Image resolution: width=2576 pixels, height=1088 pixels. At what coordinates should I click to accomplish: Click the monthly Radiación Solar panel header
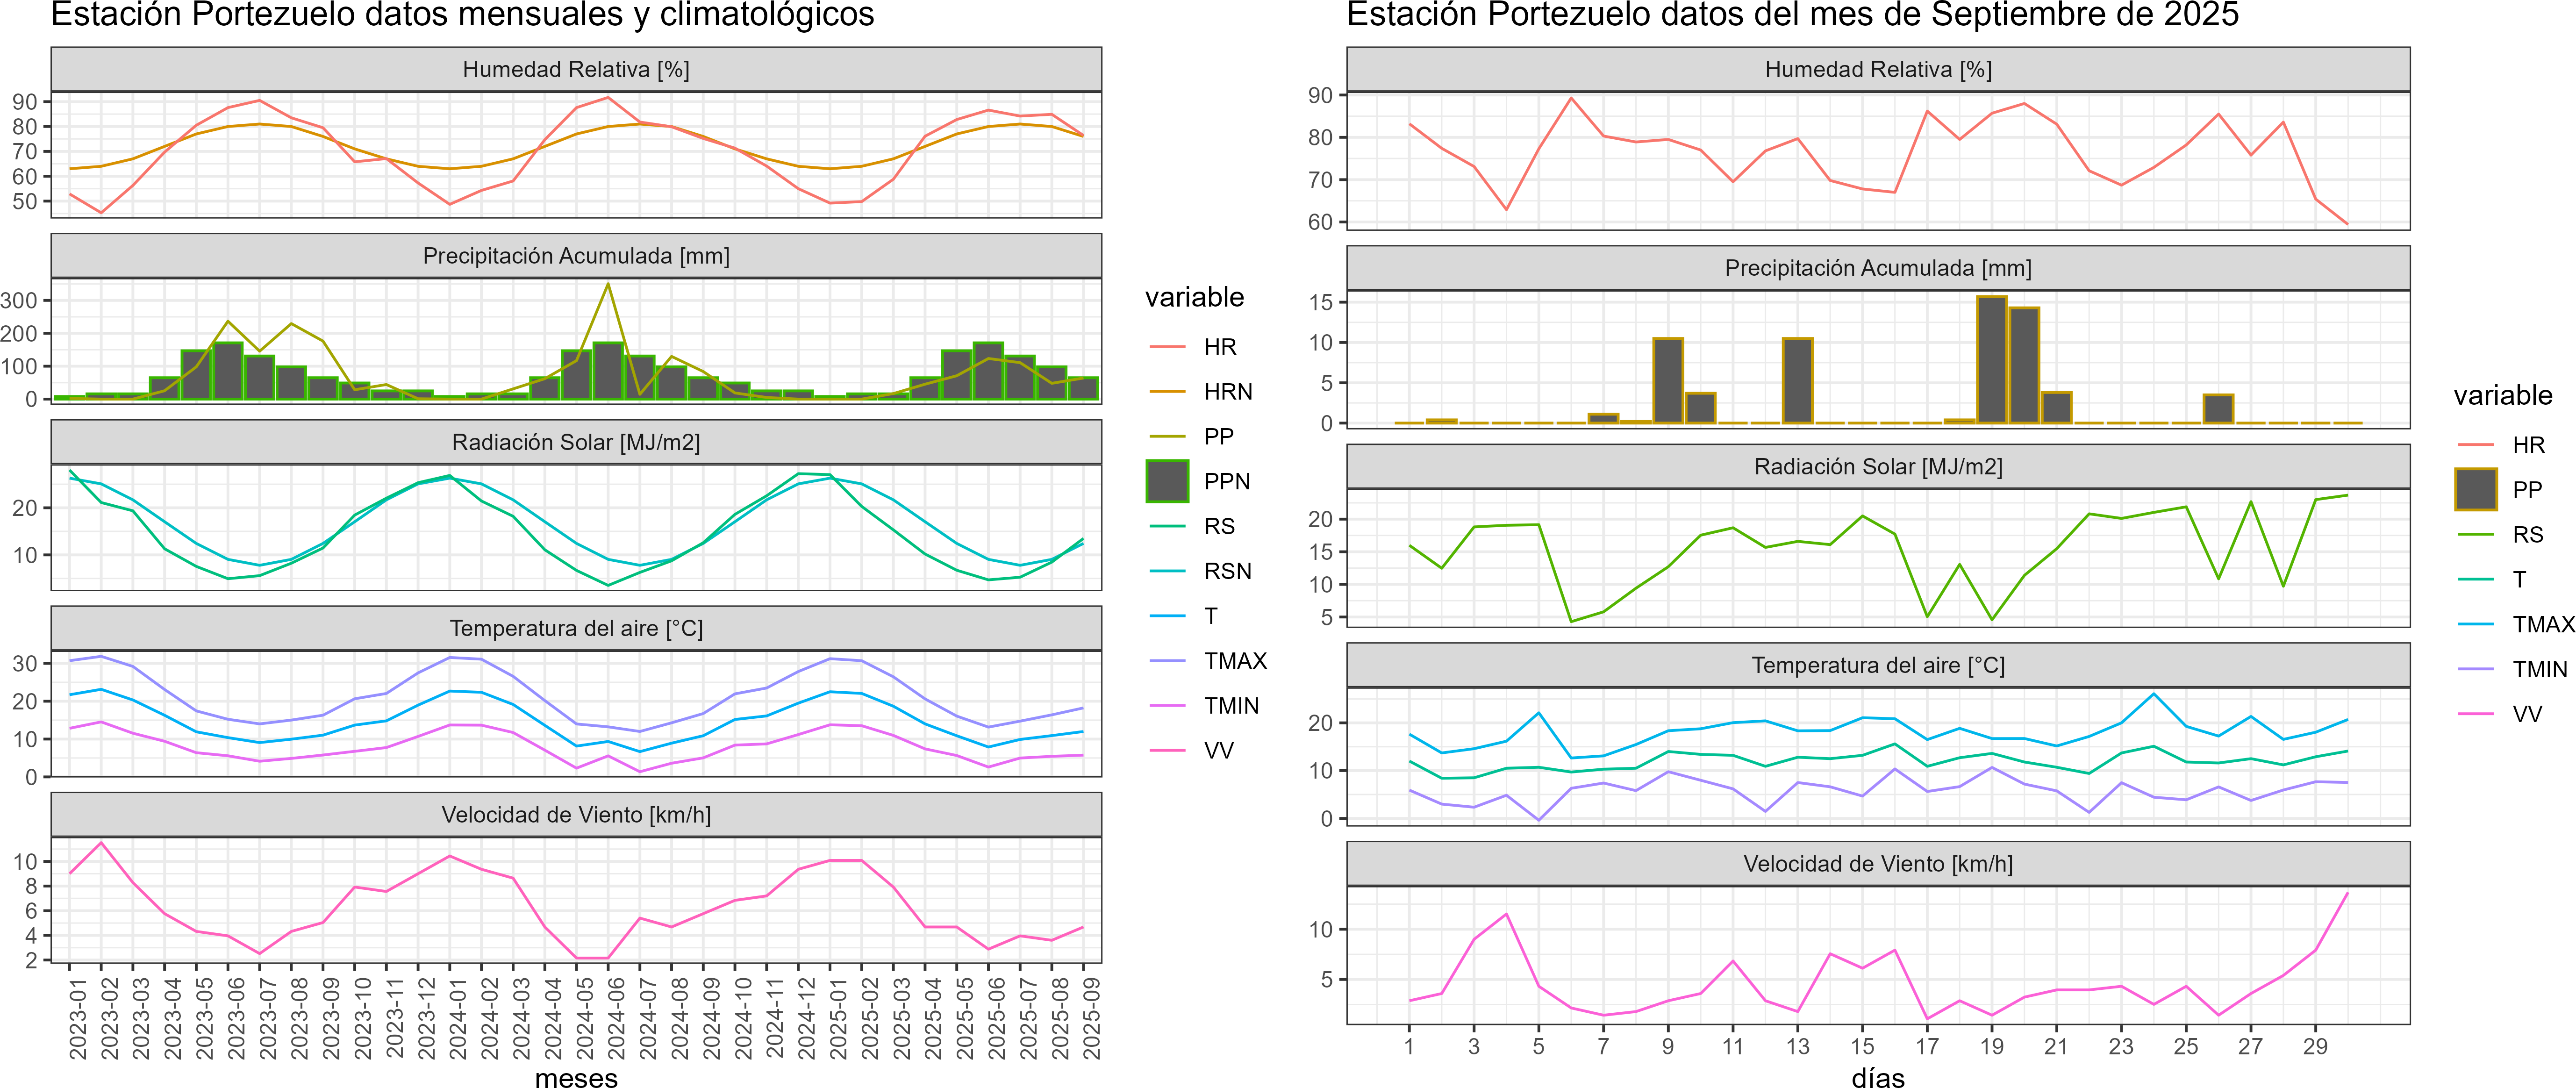pyautogui.click(x=576, y=442)
